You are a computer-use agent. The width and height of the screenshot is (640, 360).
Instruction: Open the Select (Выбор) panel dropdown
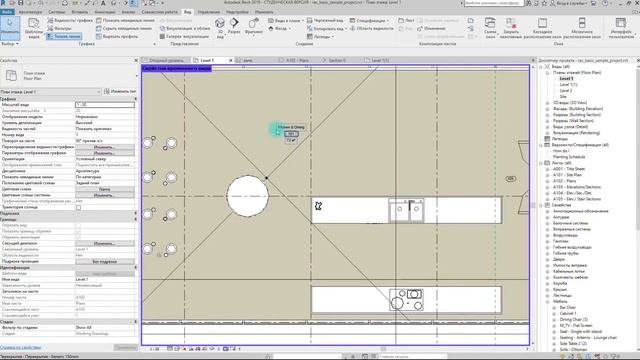coord(10,44)
